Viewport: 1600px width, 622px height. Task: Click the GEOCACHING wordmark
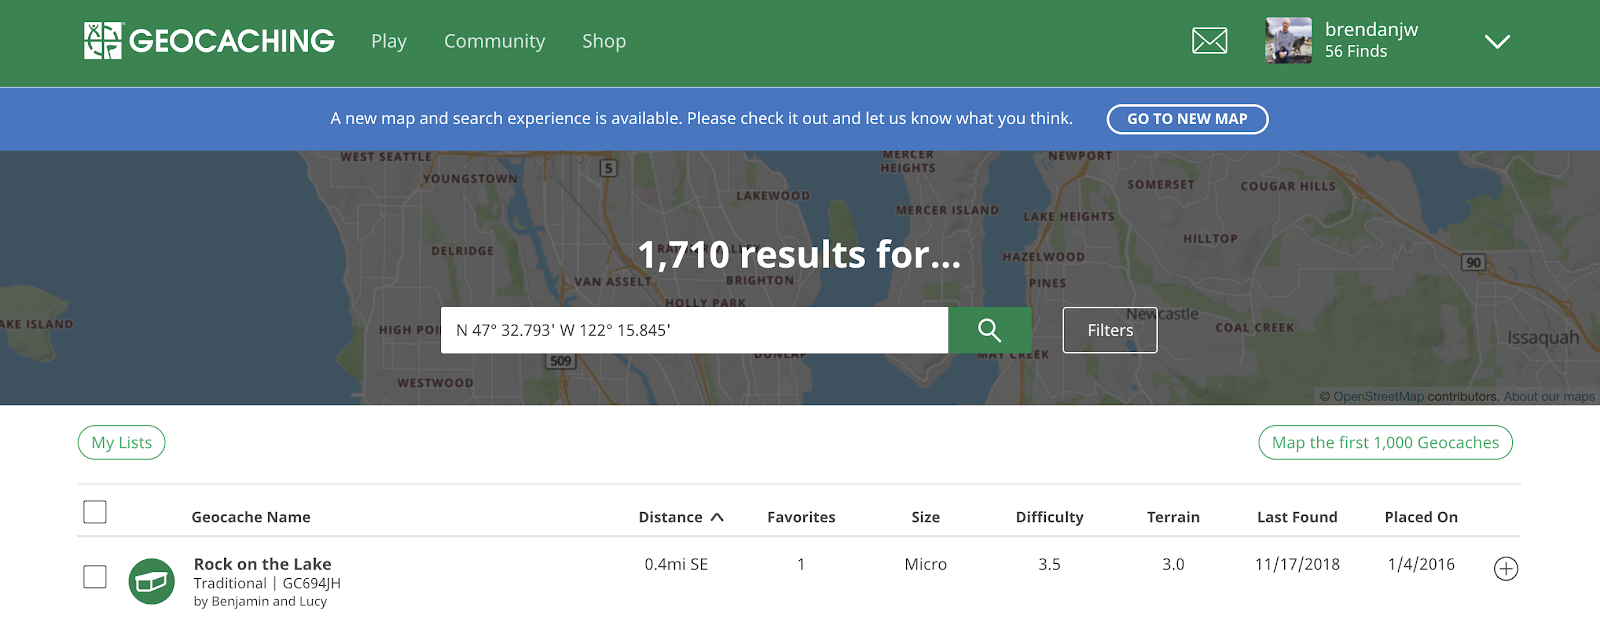(x=232, y=41)
